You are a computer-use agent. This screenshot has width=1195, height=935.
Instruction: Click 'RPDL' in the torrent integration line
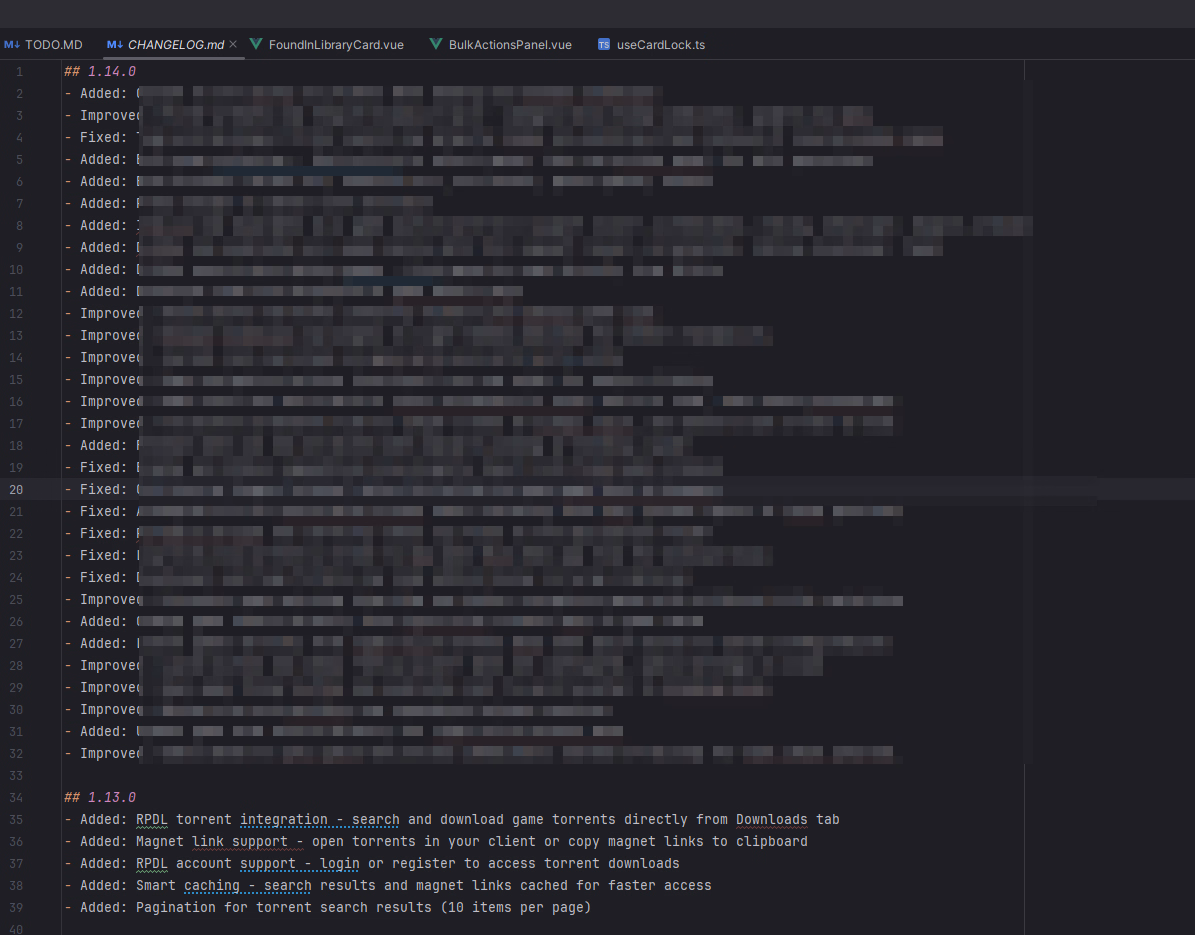152,820
